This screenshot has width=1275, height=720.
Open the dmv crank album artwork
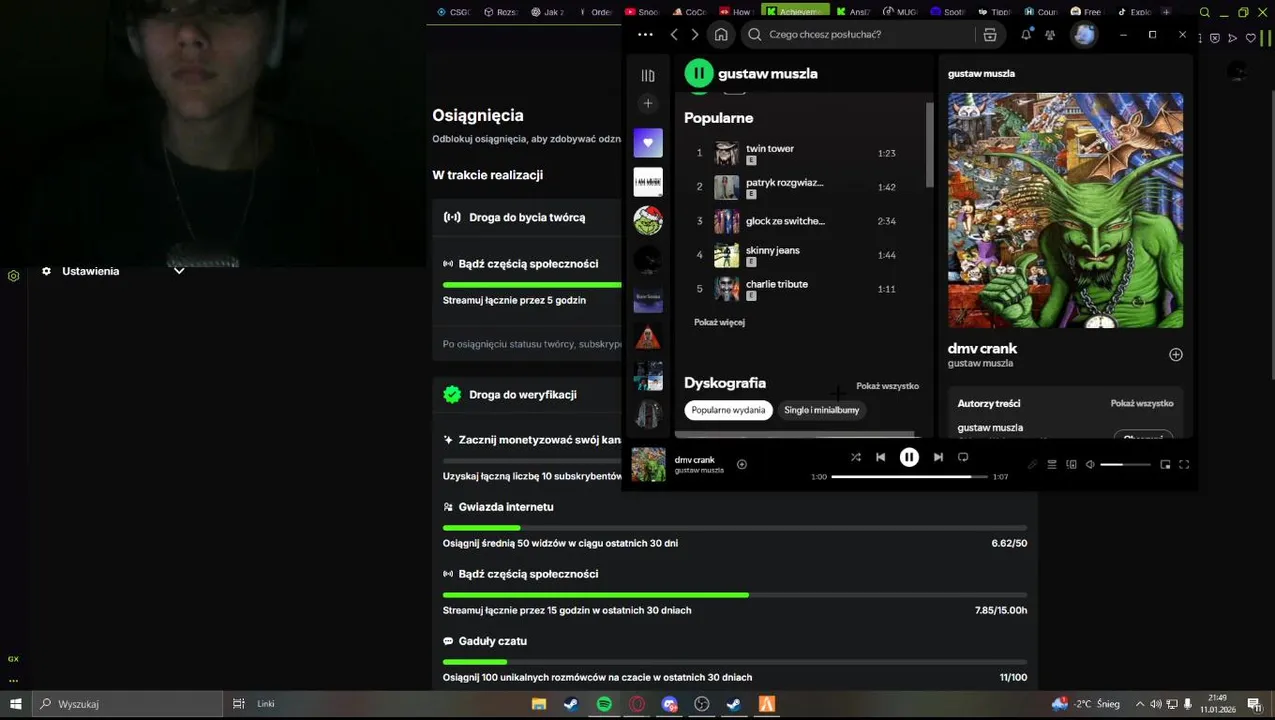coord(1065,210)
